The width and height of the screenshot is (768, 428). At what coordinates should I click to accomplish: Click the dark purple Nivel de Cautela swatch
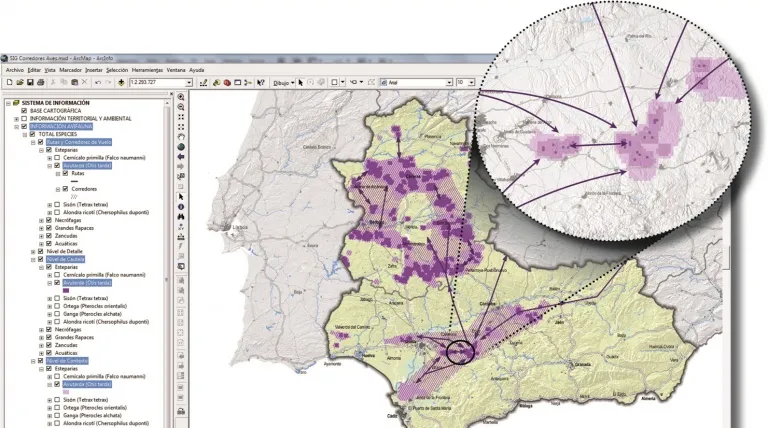pos(66,290)
